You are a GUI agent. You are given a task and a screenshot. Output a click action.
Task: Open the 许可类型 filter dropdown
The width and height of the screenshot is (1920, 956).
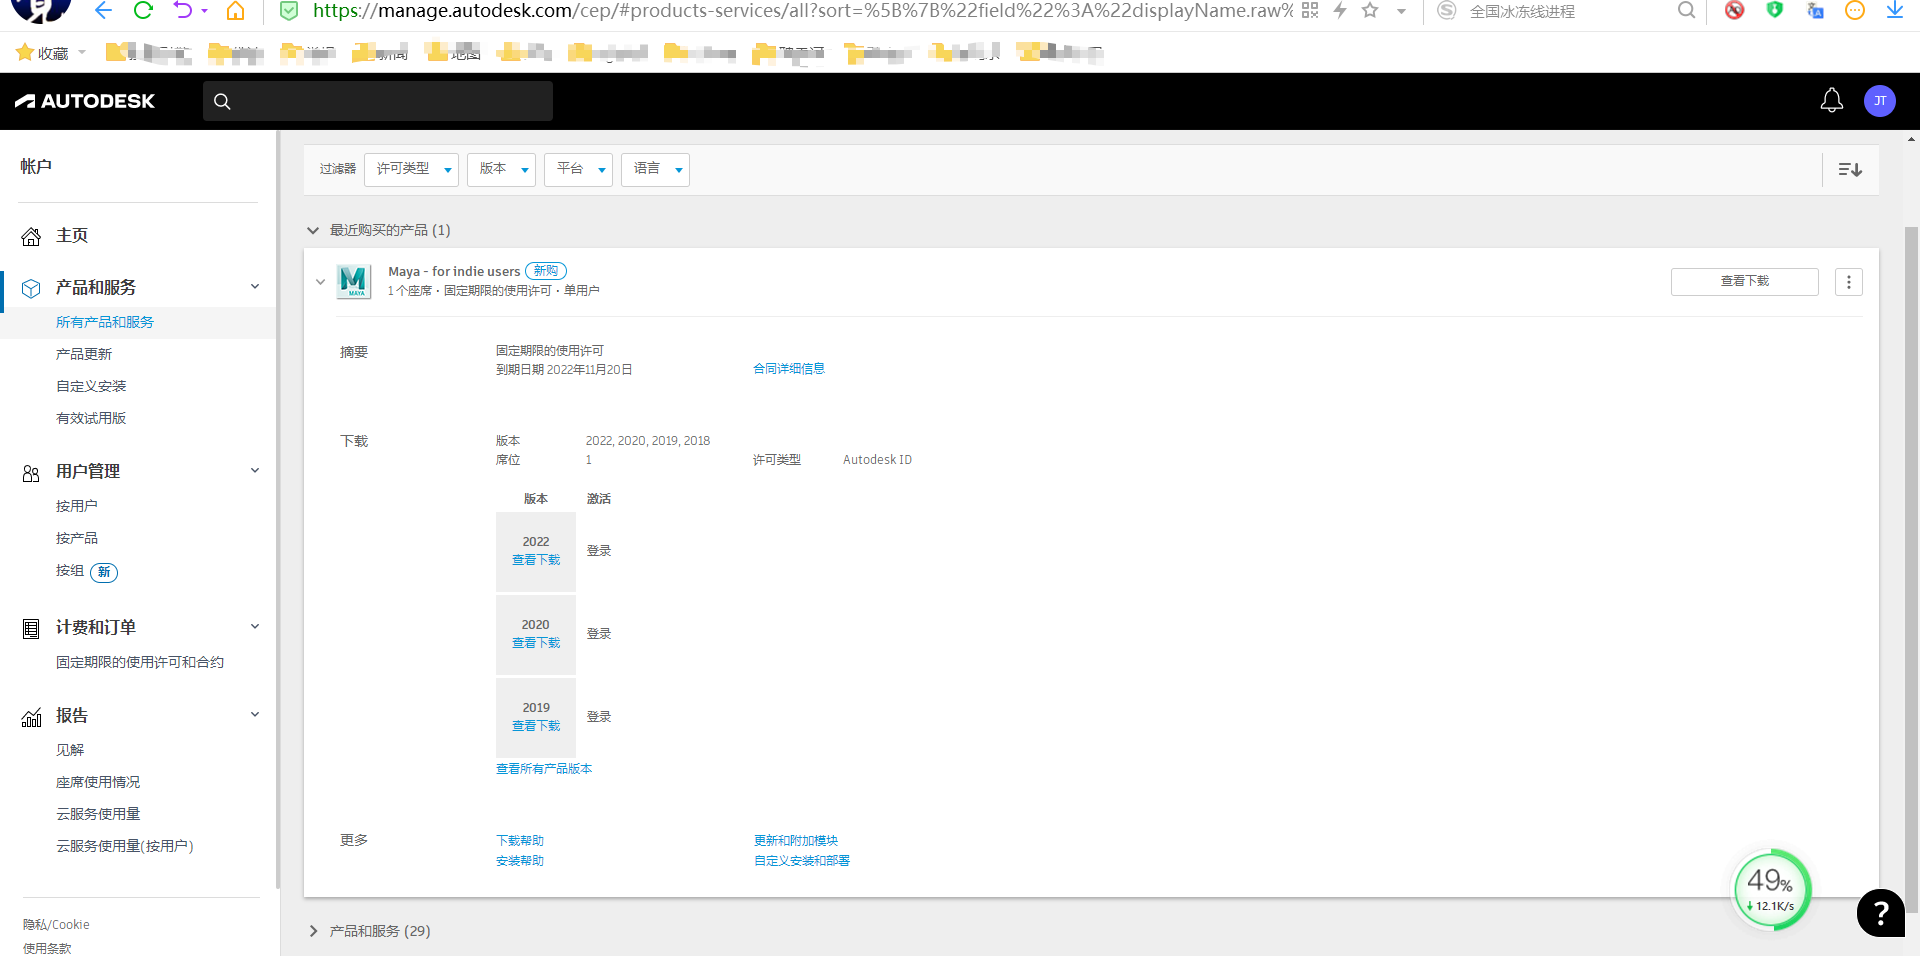[x=412, y=170]
